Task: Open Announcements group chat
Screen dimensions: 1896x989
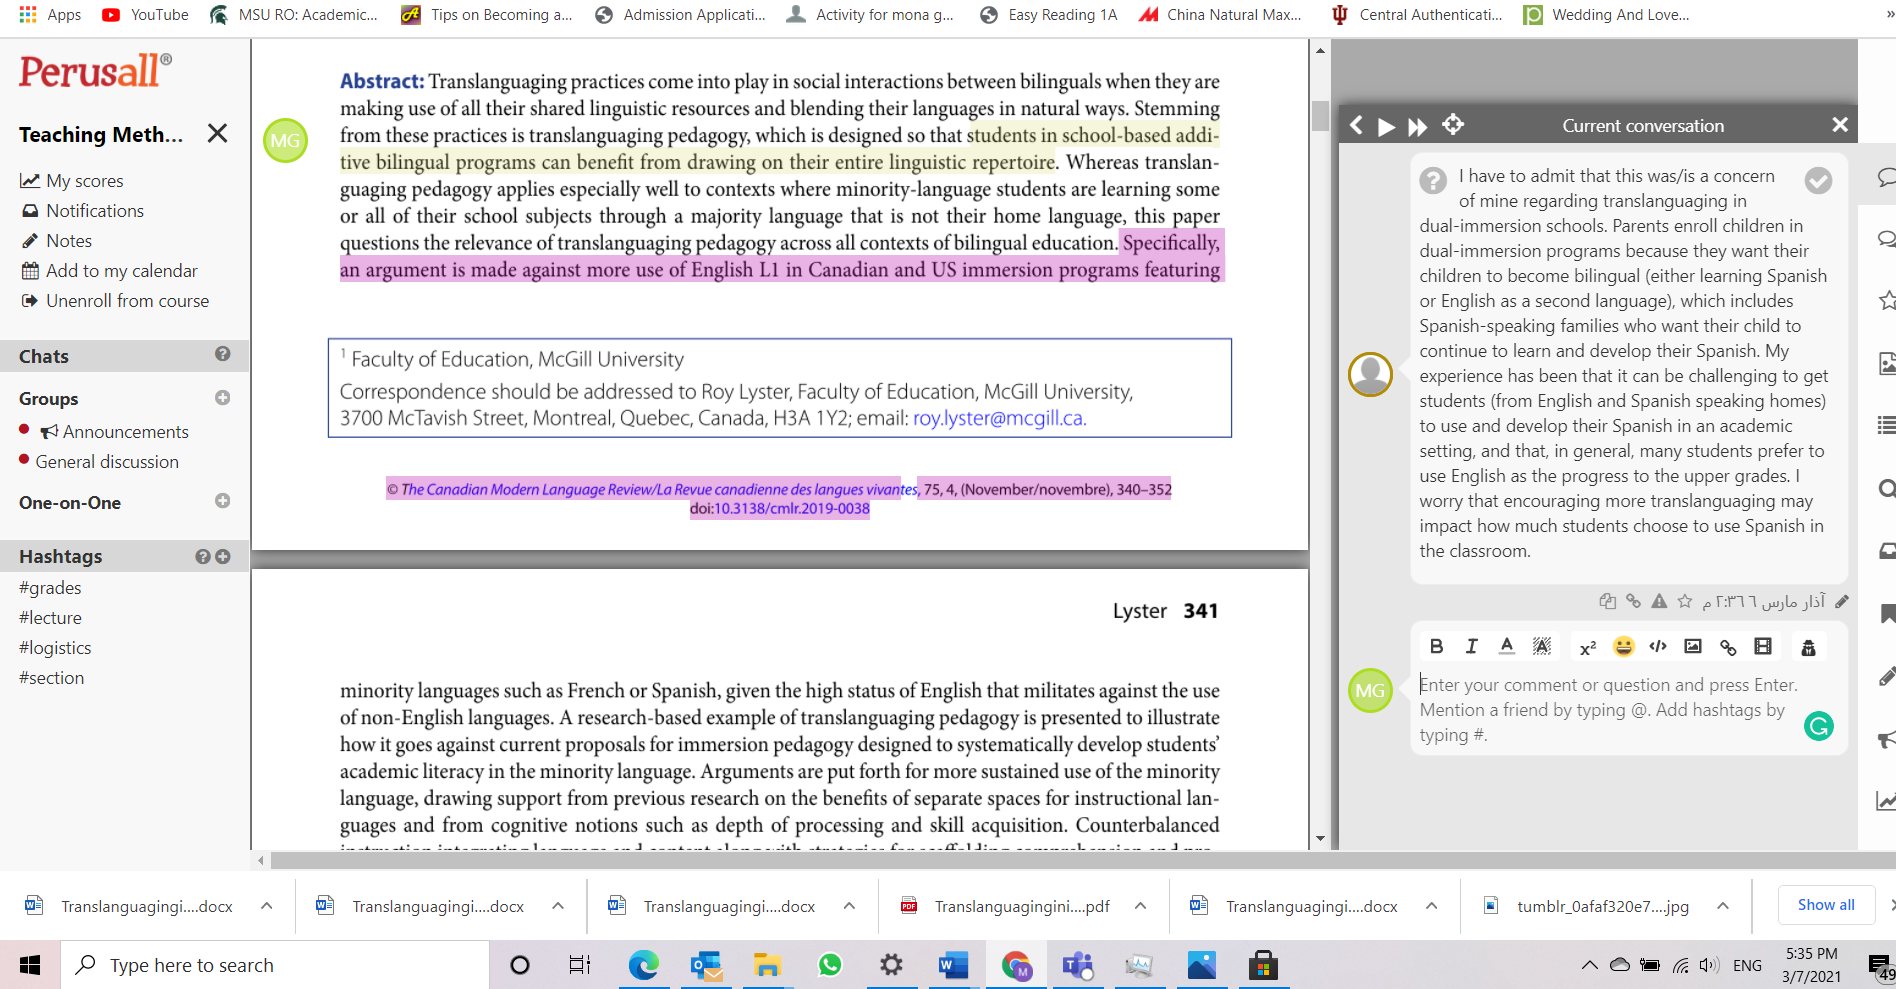Action: (114, 432)
